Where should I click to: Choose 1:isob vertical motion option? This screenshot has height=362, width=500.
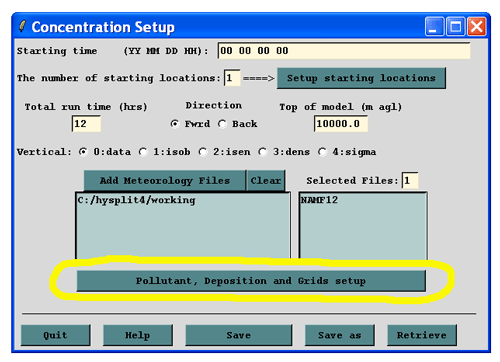click(x=143, y=152)
